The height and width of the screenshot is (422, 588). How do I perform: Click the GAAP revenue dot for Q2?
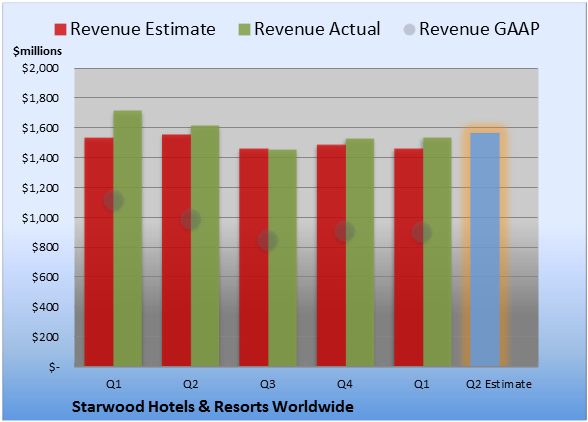click(191, 219)
